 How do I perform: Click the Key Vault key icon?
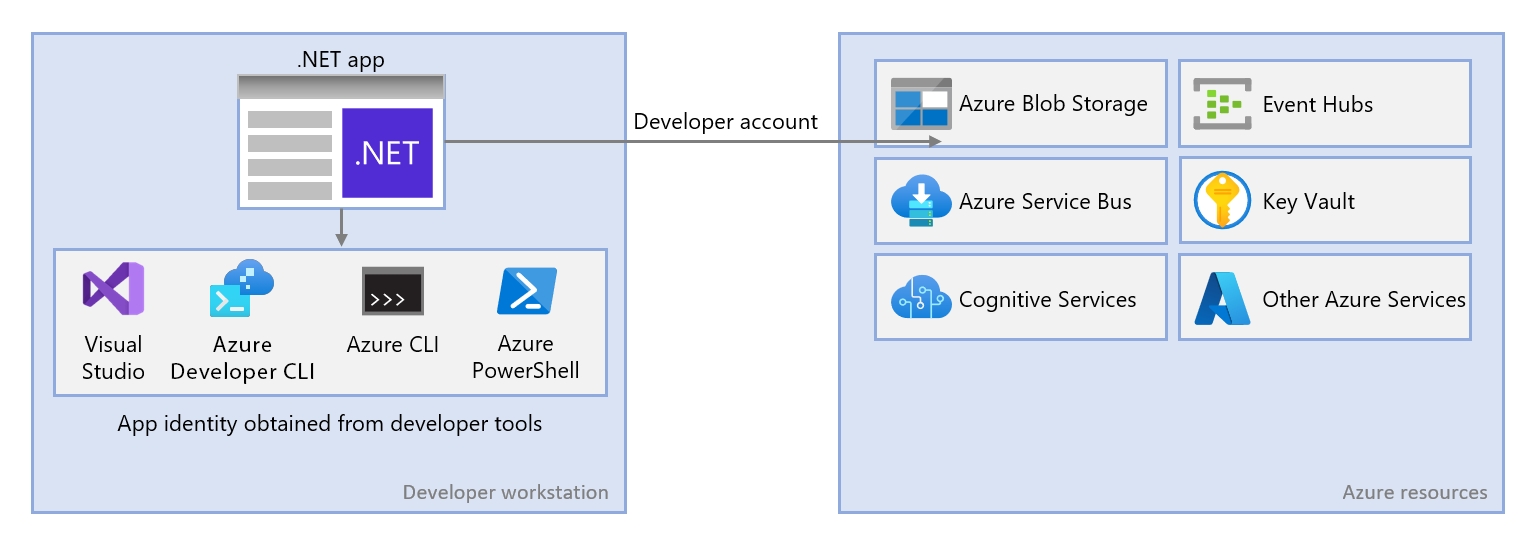coord(1224,202)
